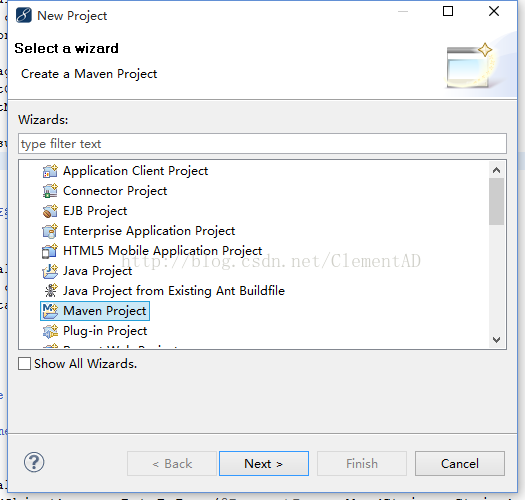
Task: Open help with the question mark icon
Action: pyautogui.click(x=34, y=462)
